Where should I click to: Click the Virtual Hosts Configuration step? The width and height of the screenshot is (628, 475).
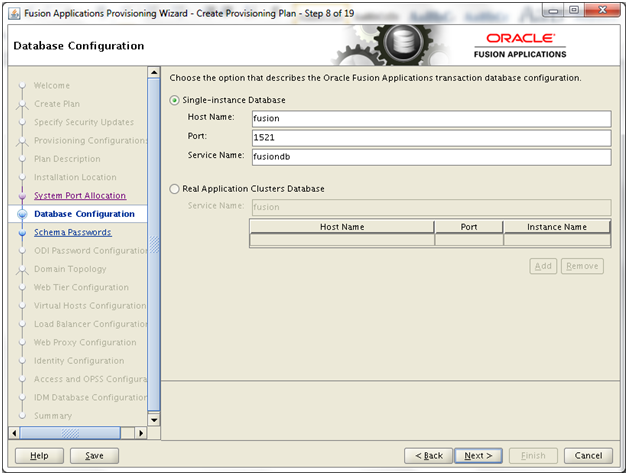click(x=90, y=306)
